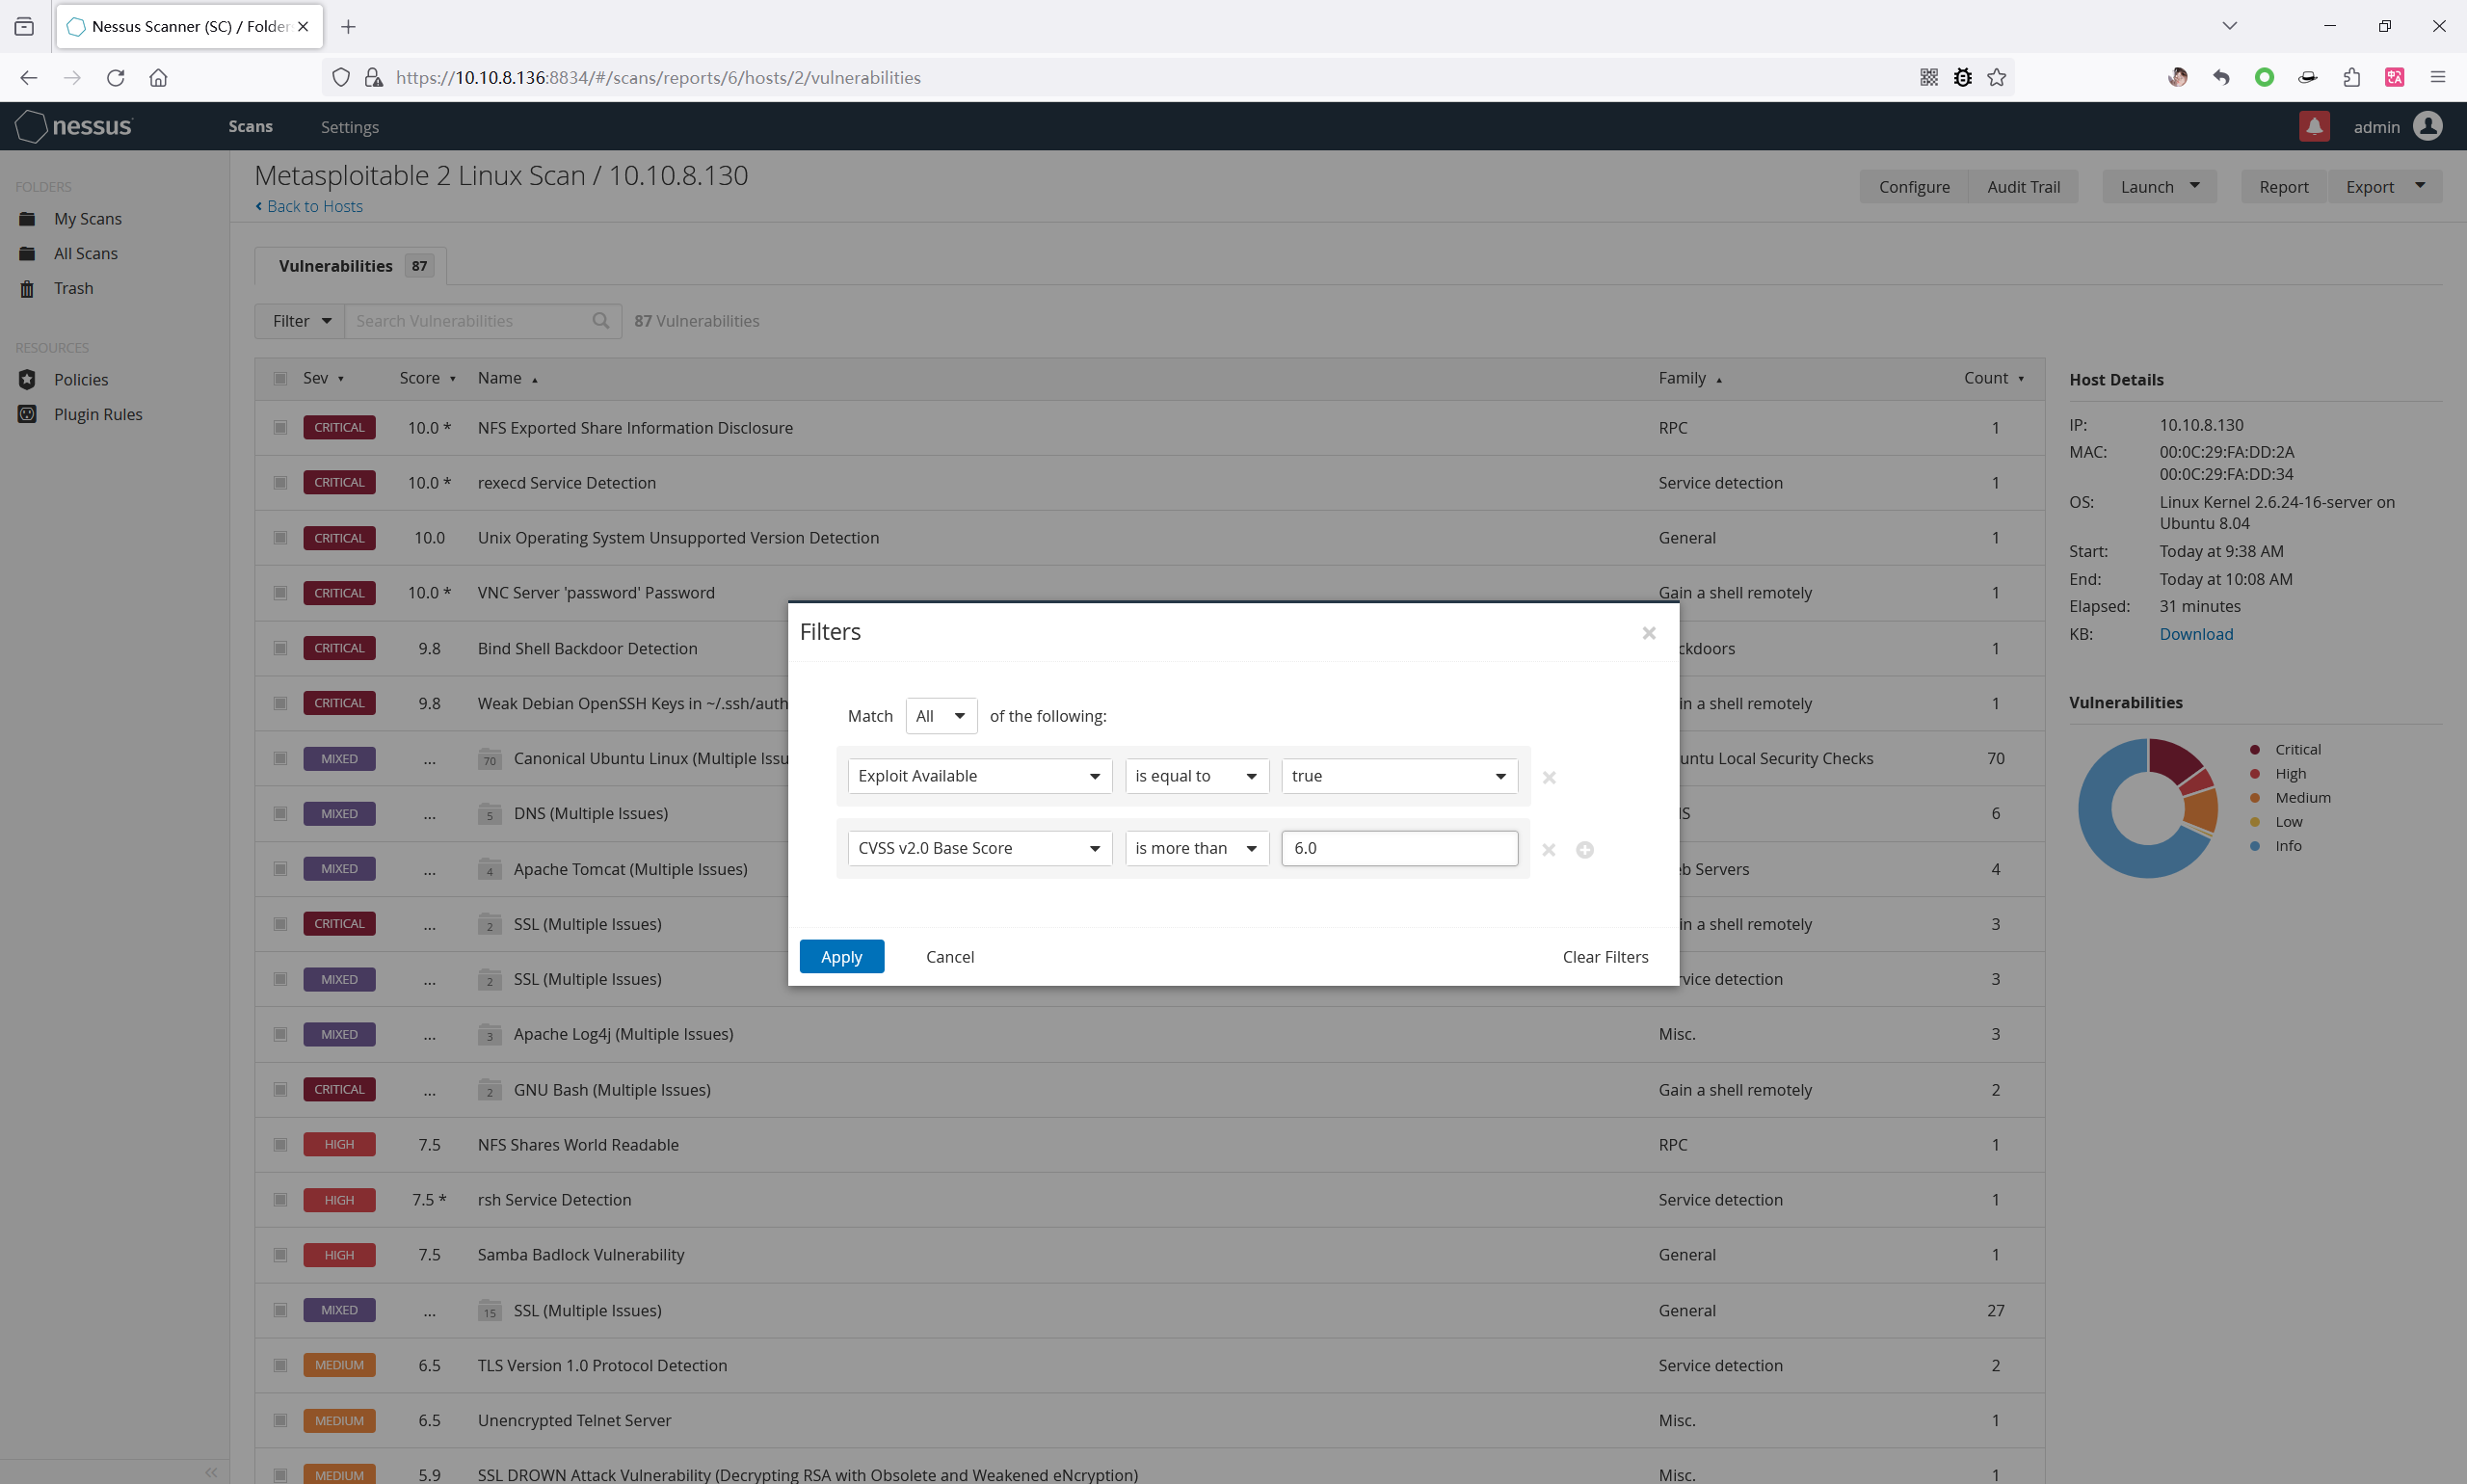Download the KB file

(2196, 634)
